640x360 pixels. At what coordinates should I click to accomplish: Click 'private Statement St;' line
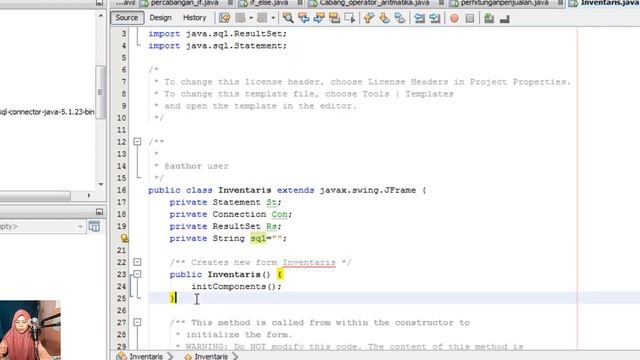click(225, 202)
